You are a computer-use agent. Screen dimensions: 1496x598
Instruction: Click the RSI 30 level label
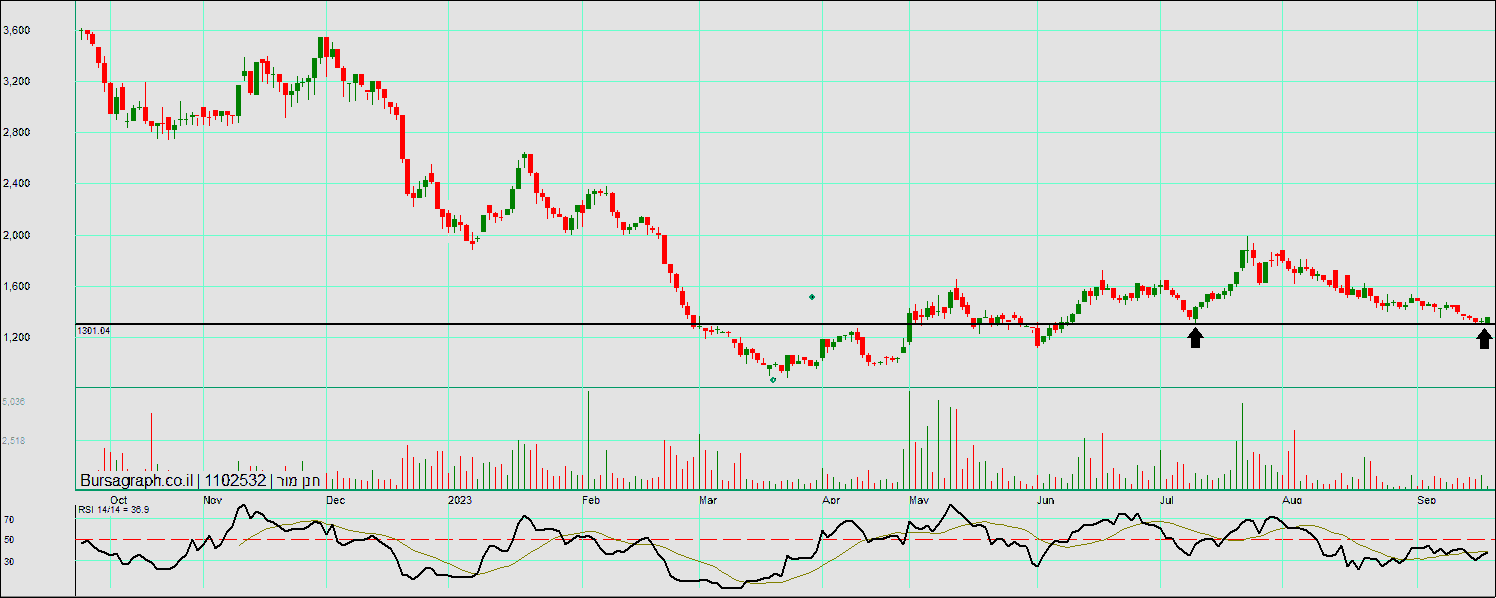(8, 561)
